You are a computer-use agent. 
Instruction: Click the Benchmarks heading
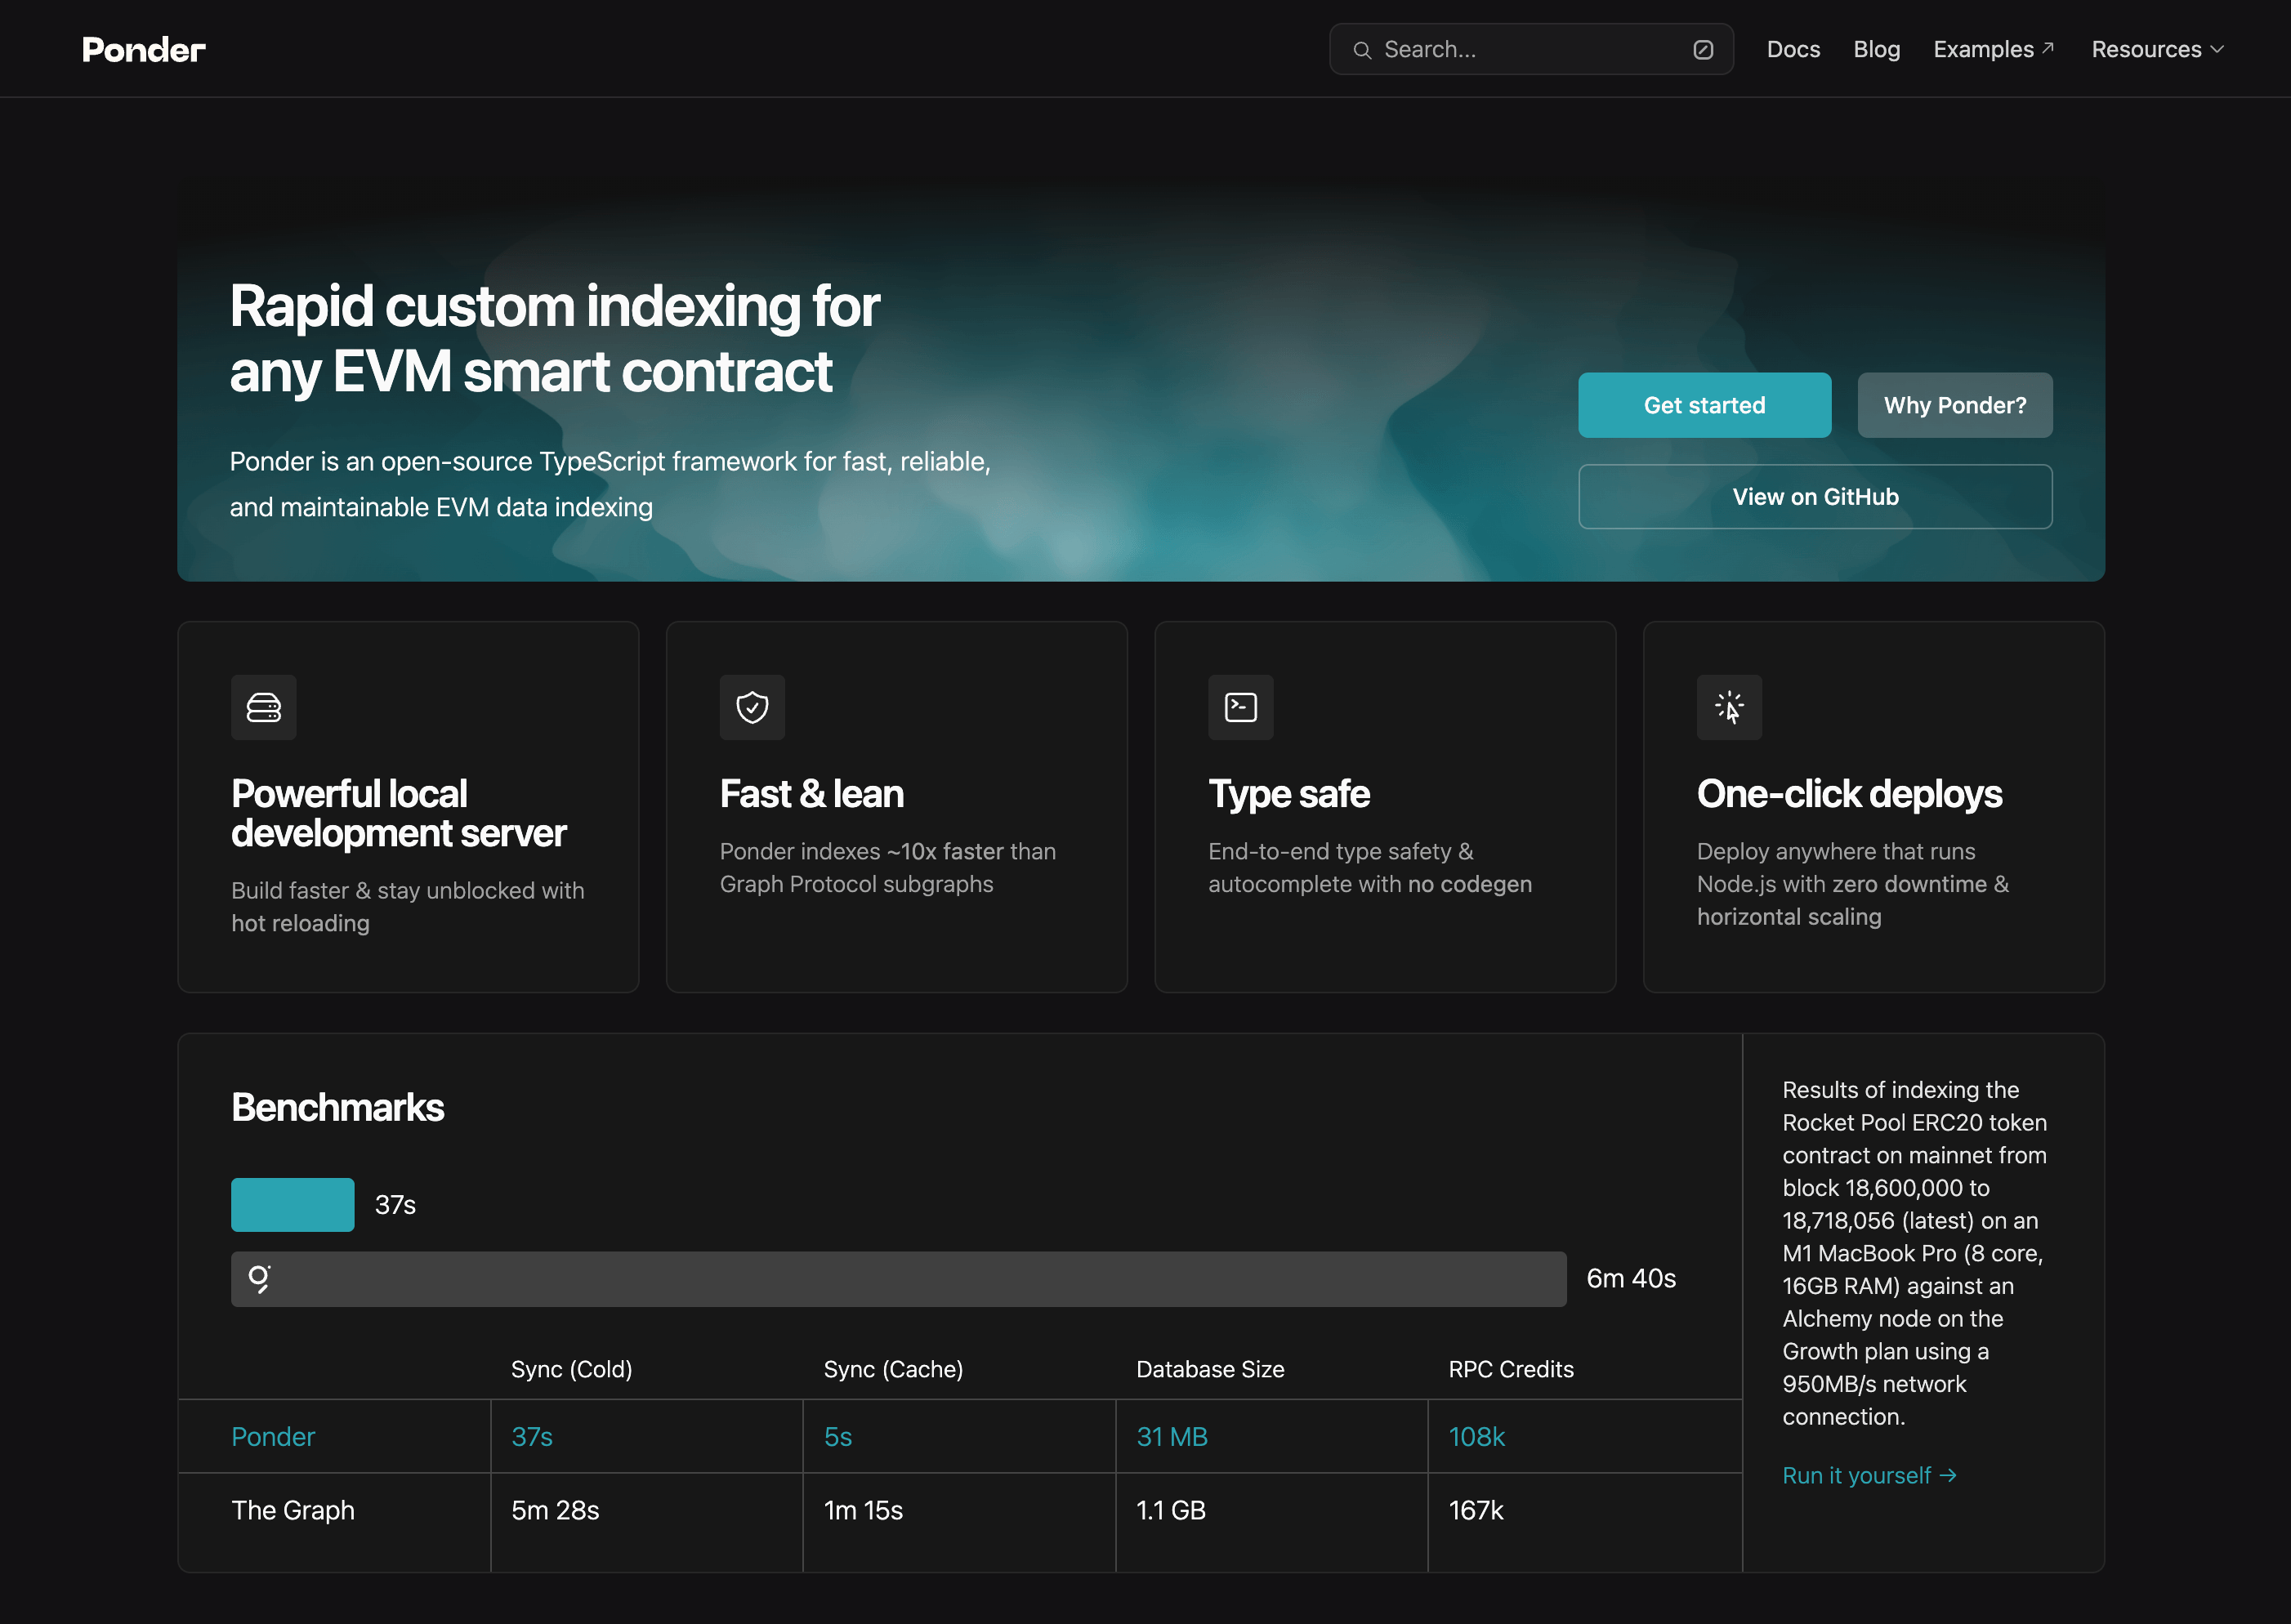tap(338, 1108)
